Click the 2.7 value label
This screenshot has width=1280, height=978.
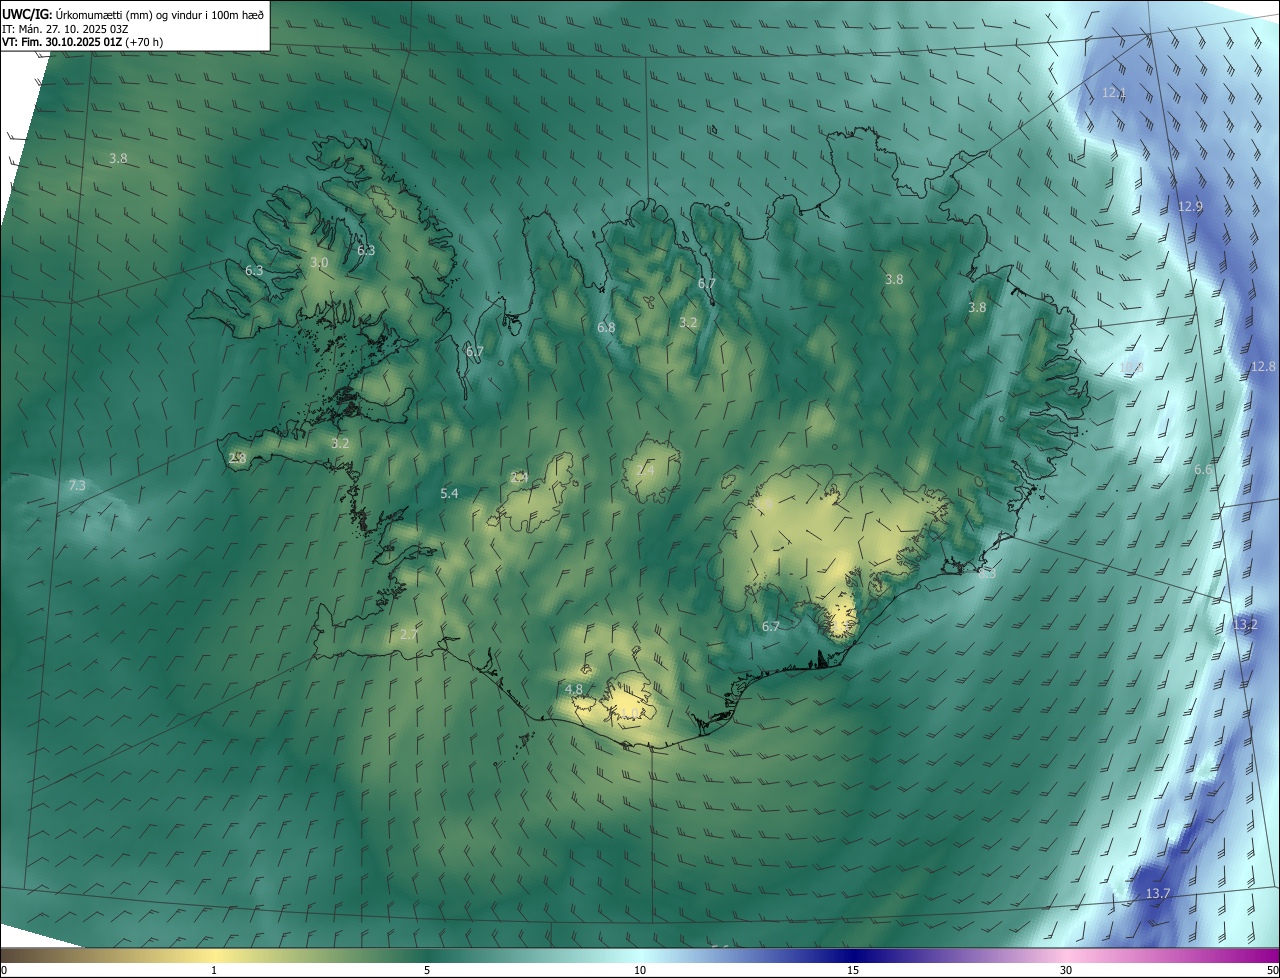408,634
